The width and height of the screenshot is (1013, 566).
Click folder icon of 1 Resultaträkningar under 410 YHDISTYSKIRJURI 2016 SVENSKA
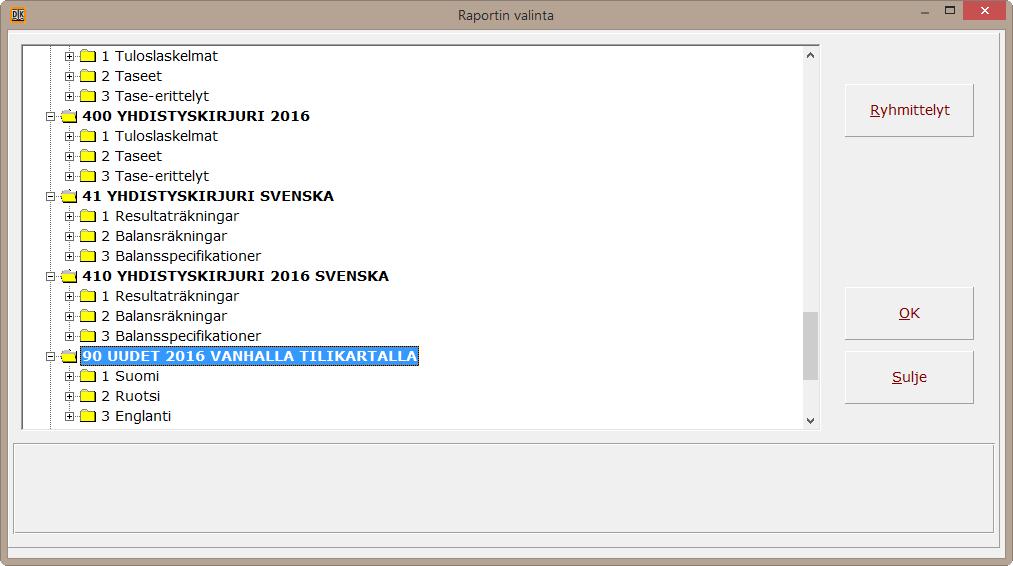click(x=88, y=297)
